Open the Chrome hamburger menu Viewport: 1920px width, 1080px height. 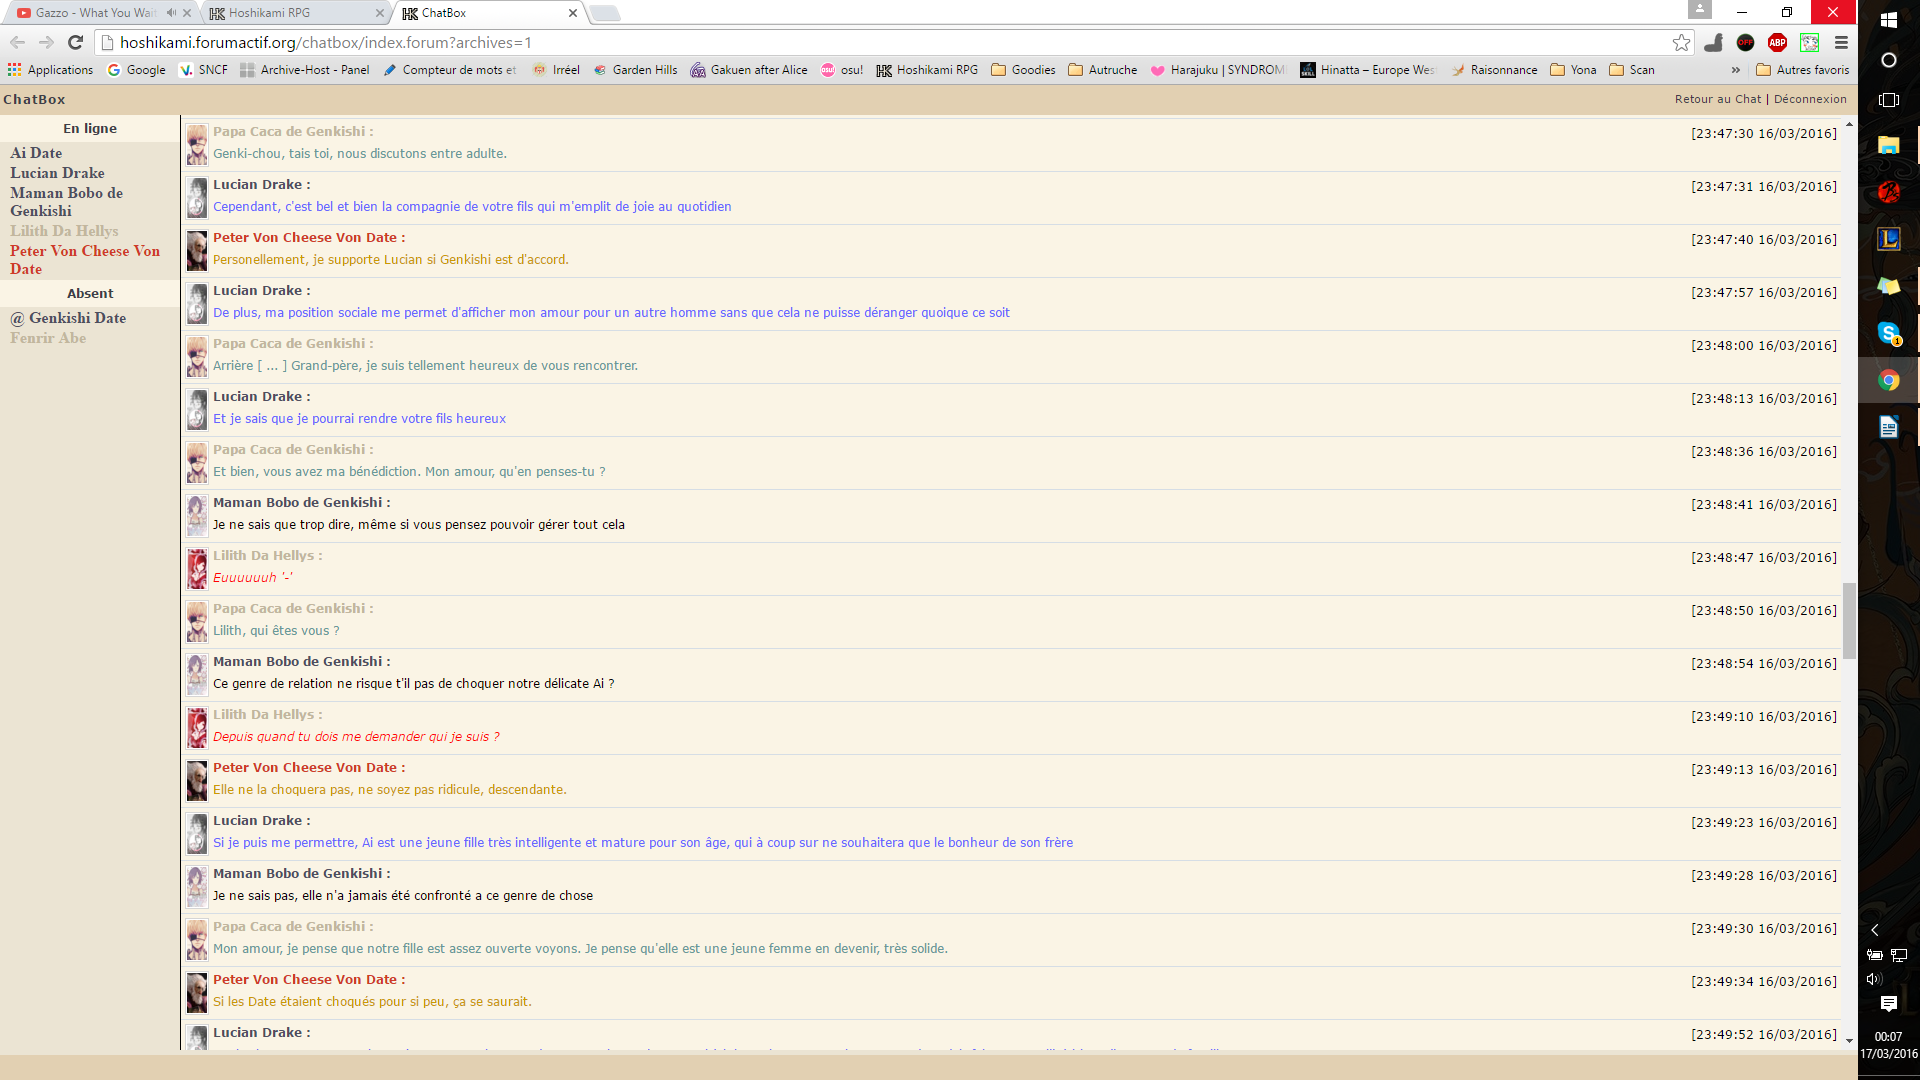[1841, 42]
